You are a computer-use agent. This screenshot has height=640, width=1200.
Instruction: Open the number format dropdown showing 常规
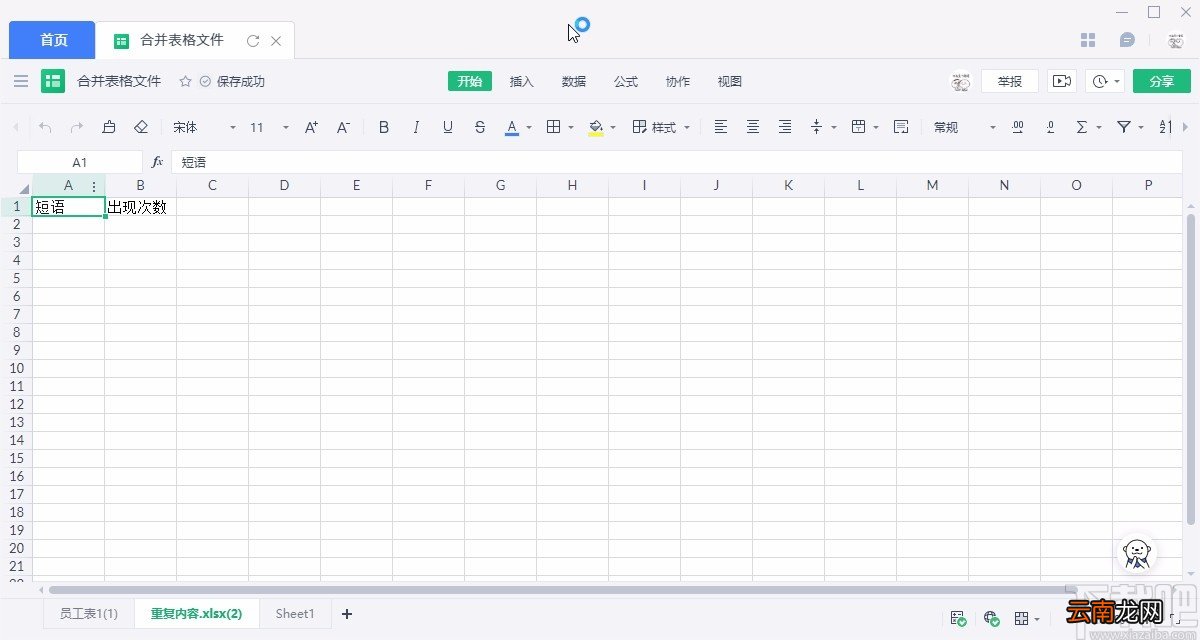point(965,127)
